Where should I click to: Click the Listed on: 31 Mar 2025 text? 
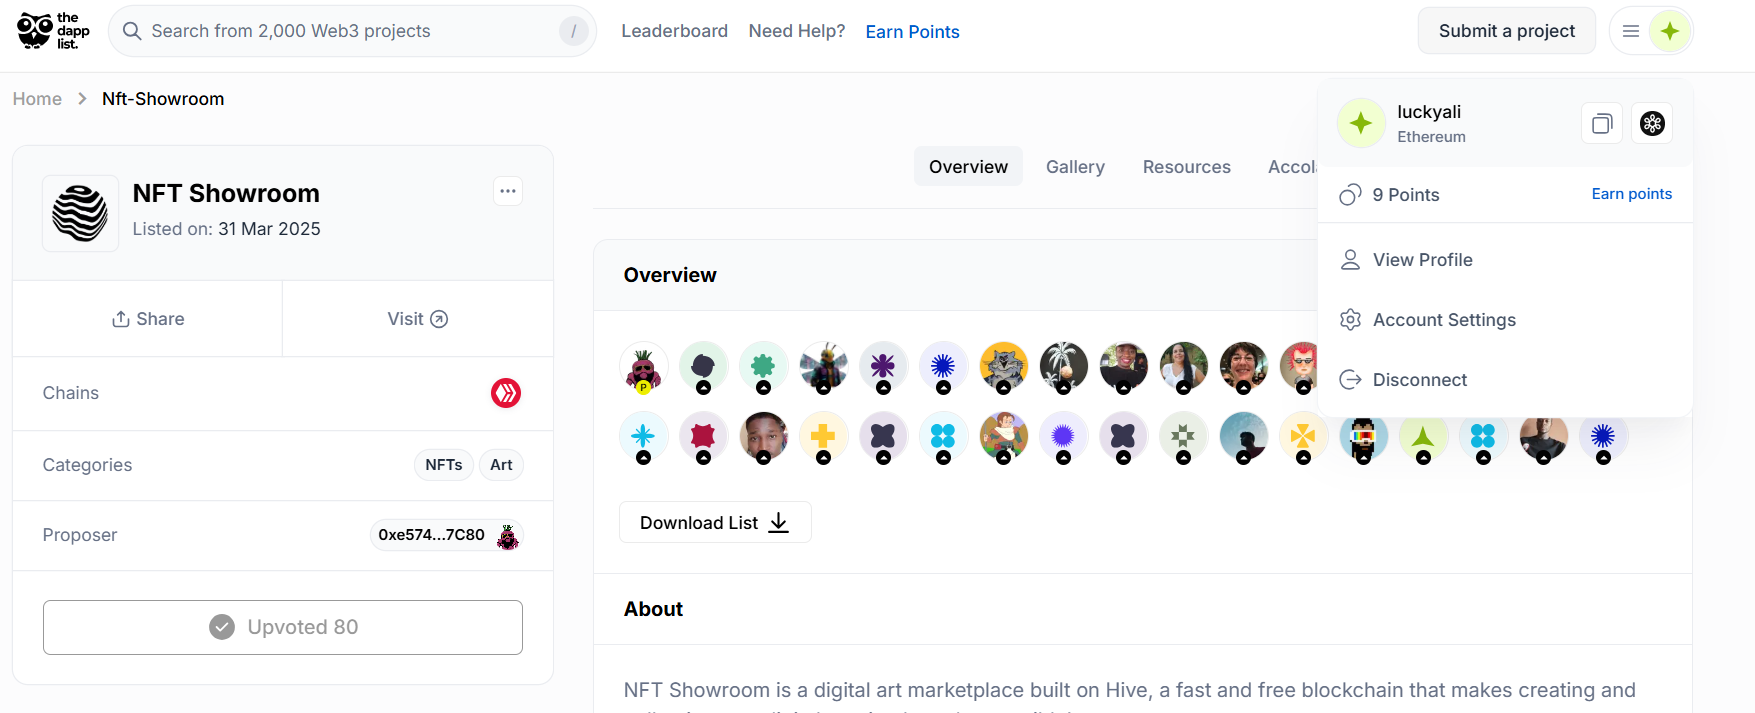pyautogui.click(x=227, y=229)
